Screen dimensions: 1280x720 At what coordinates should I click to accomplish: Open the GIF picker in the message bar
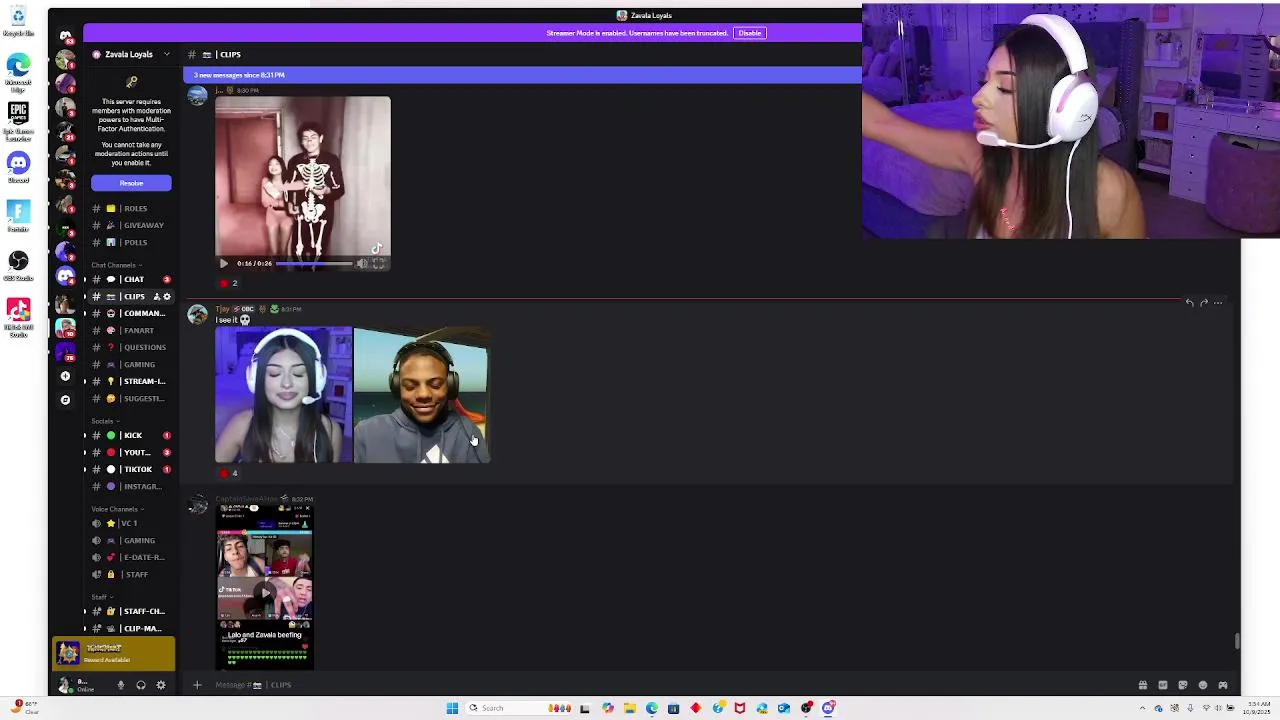pos(1163,685)
